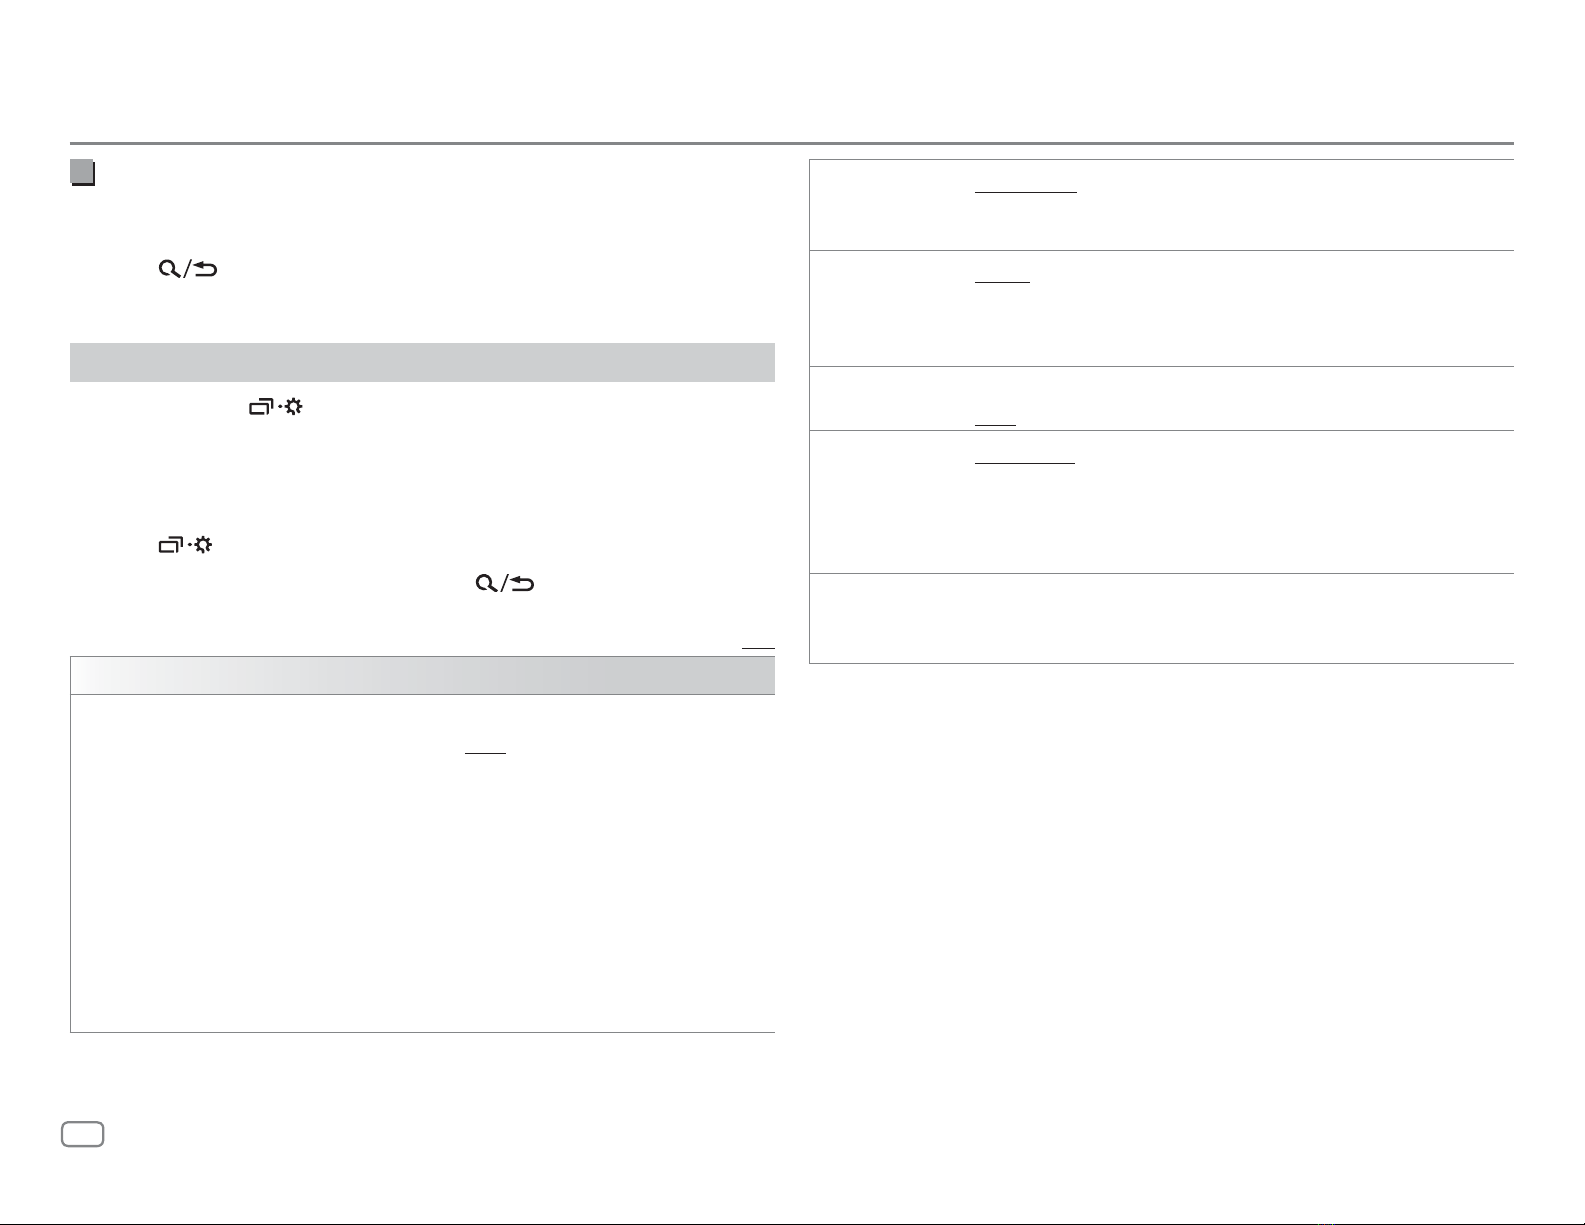Select the second row of the right-side table
This screenshot has width=1585, height=1225.
(x=1161, y=308)
